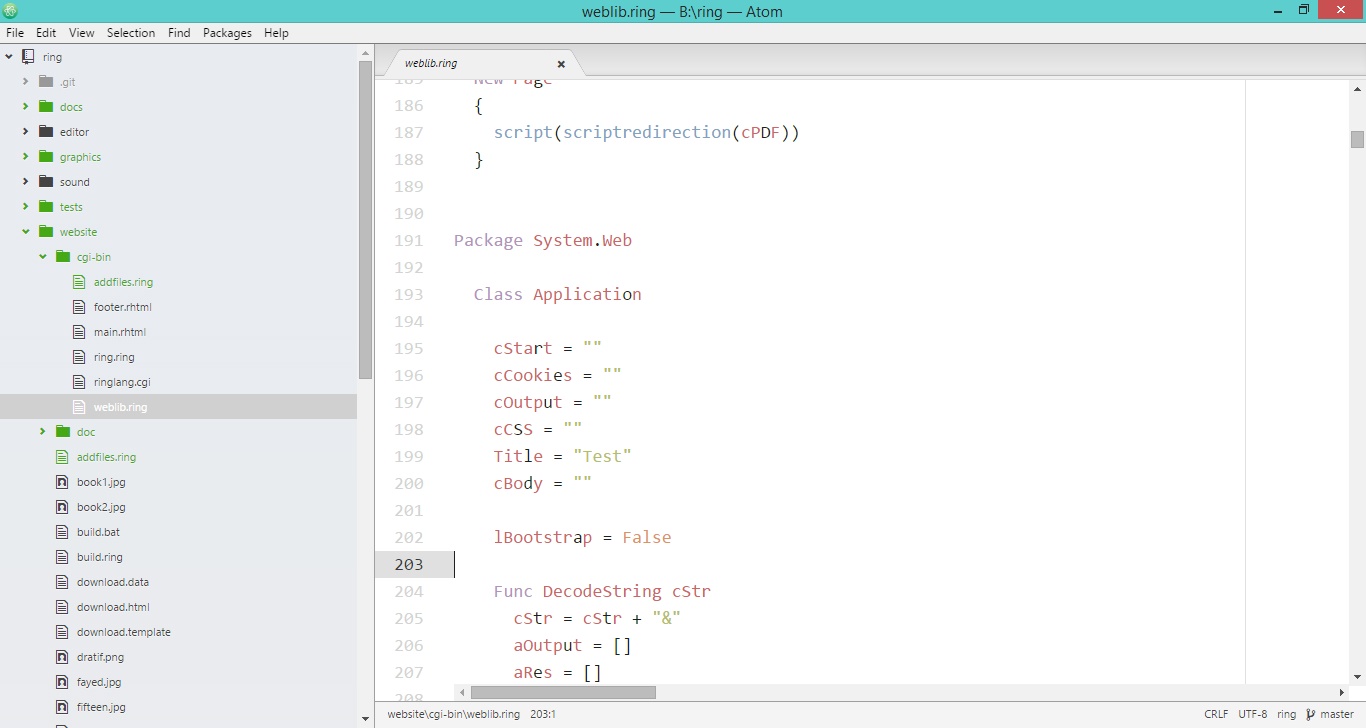
Task: Click the fayed.jpg image file icon
Action: [62, 681]
